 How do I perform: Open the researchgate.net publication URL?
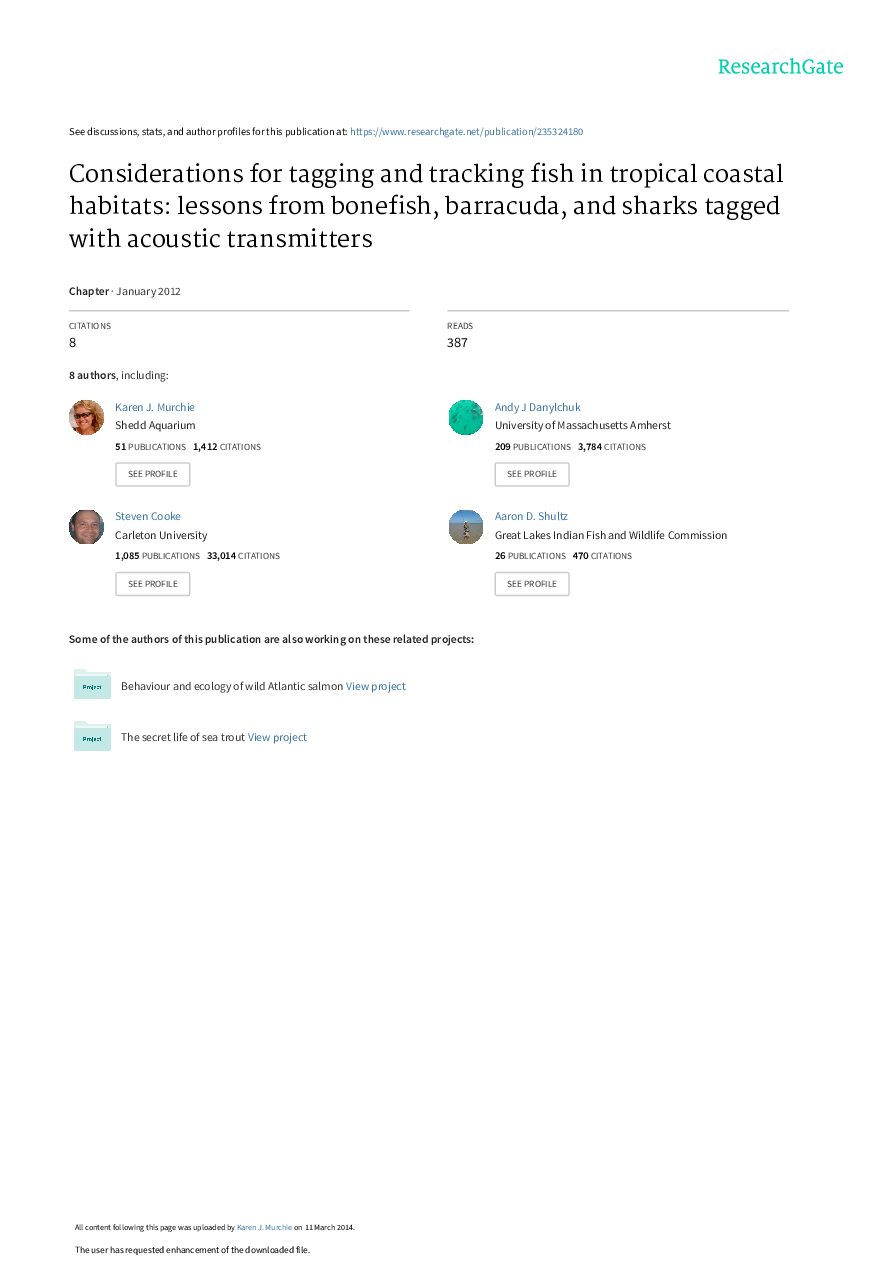tap(466, 132)
